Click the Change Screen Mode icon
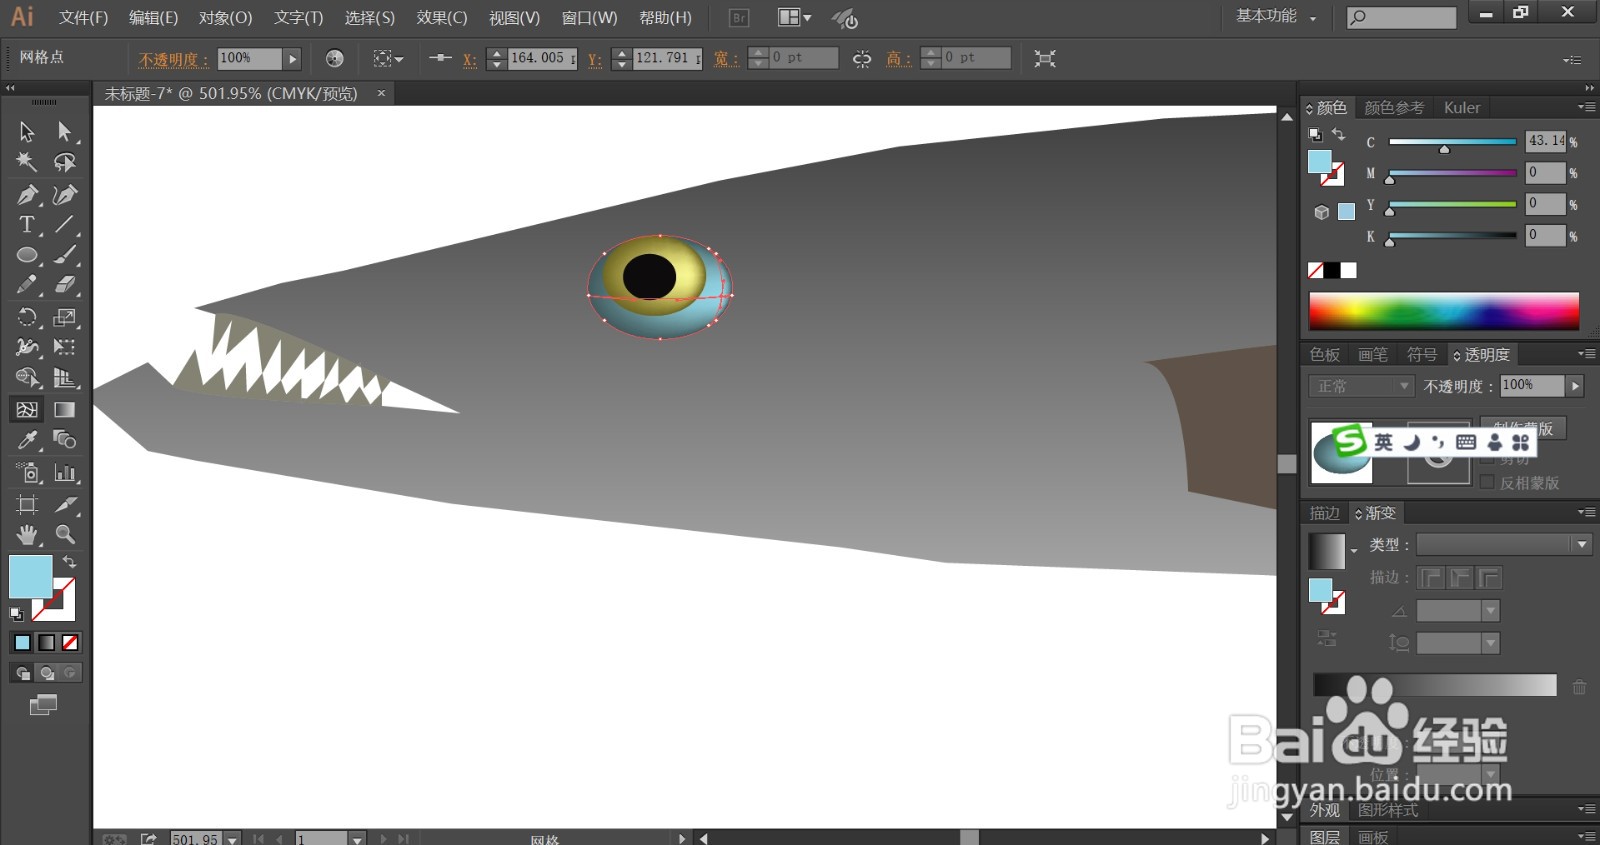1600x845 pixels. [x=43, y=705]
